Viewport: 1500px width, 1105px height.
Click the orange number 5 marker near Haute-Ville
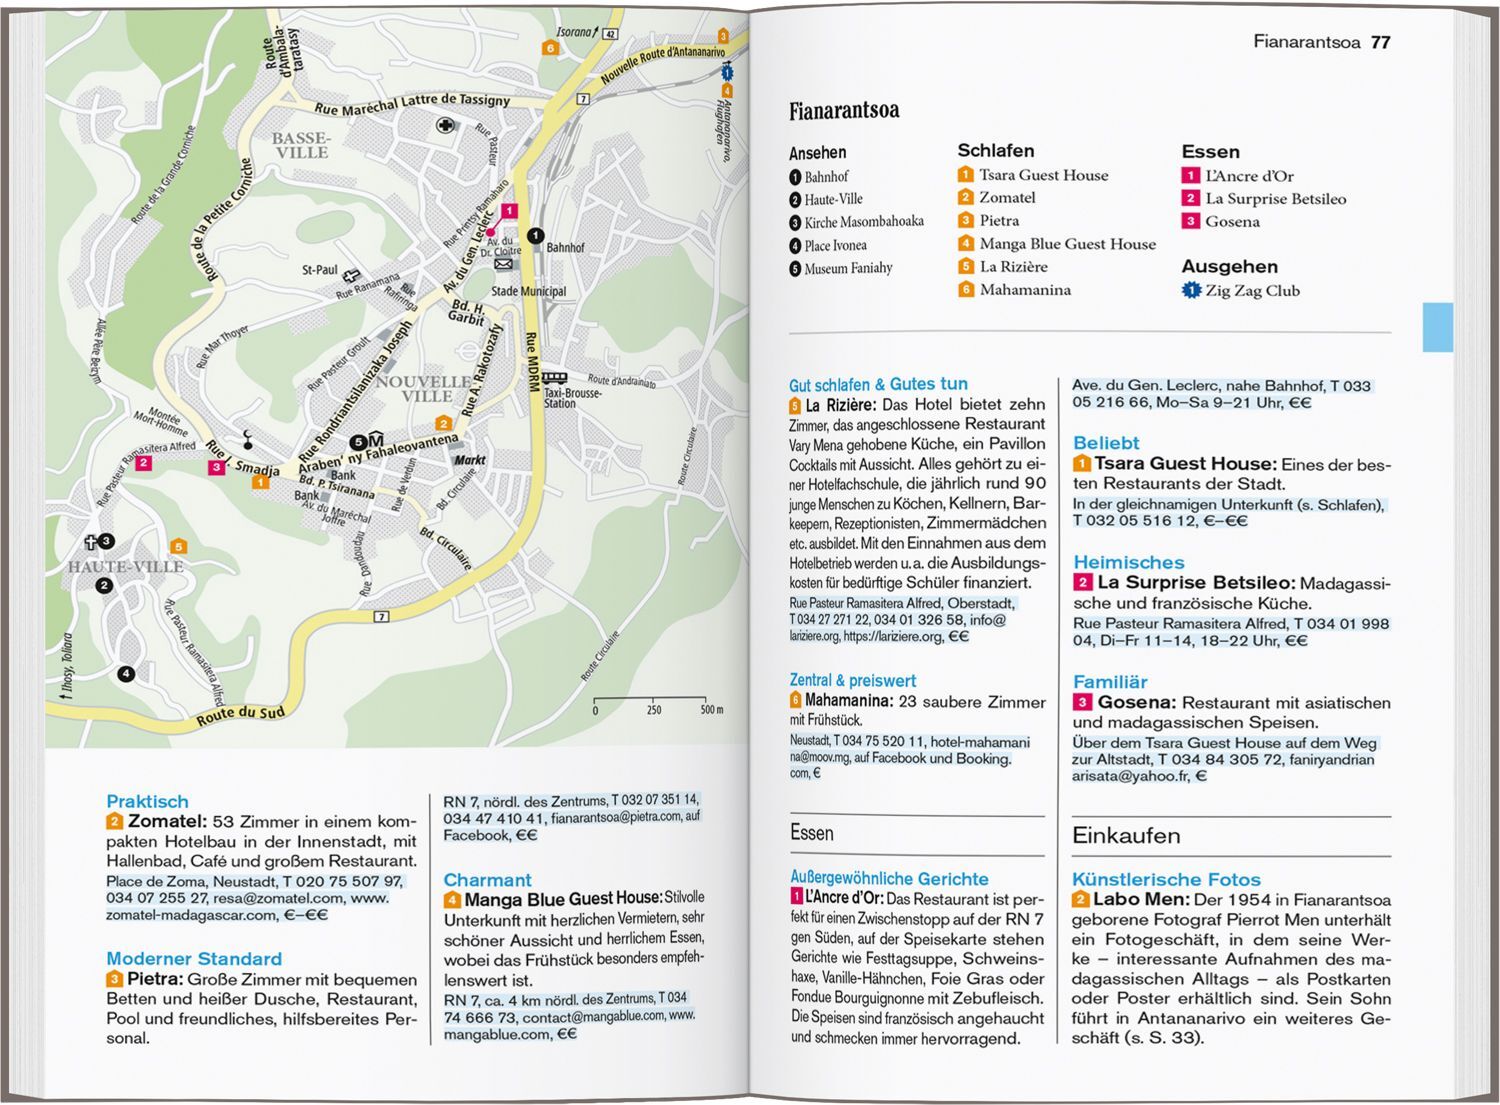click(x=178, y=546)
